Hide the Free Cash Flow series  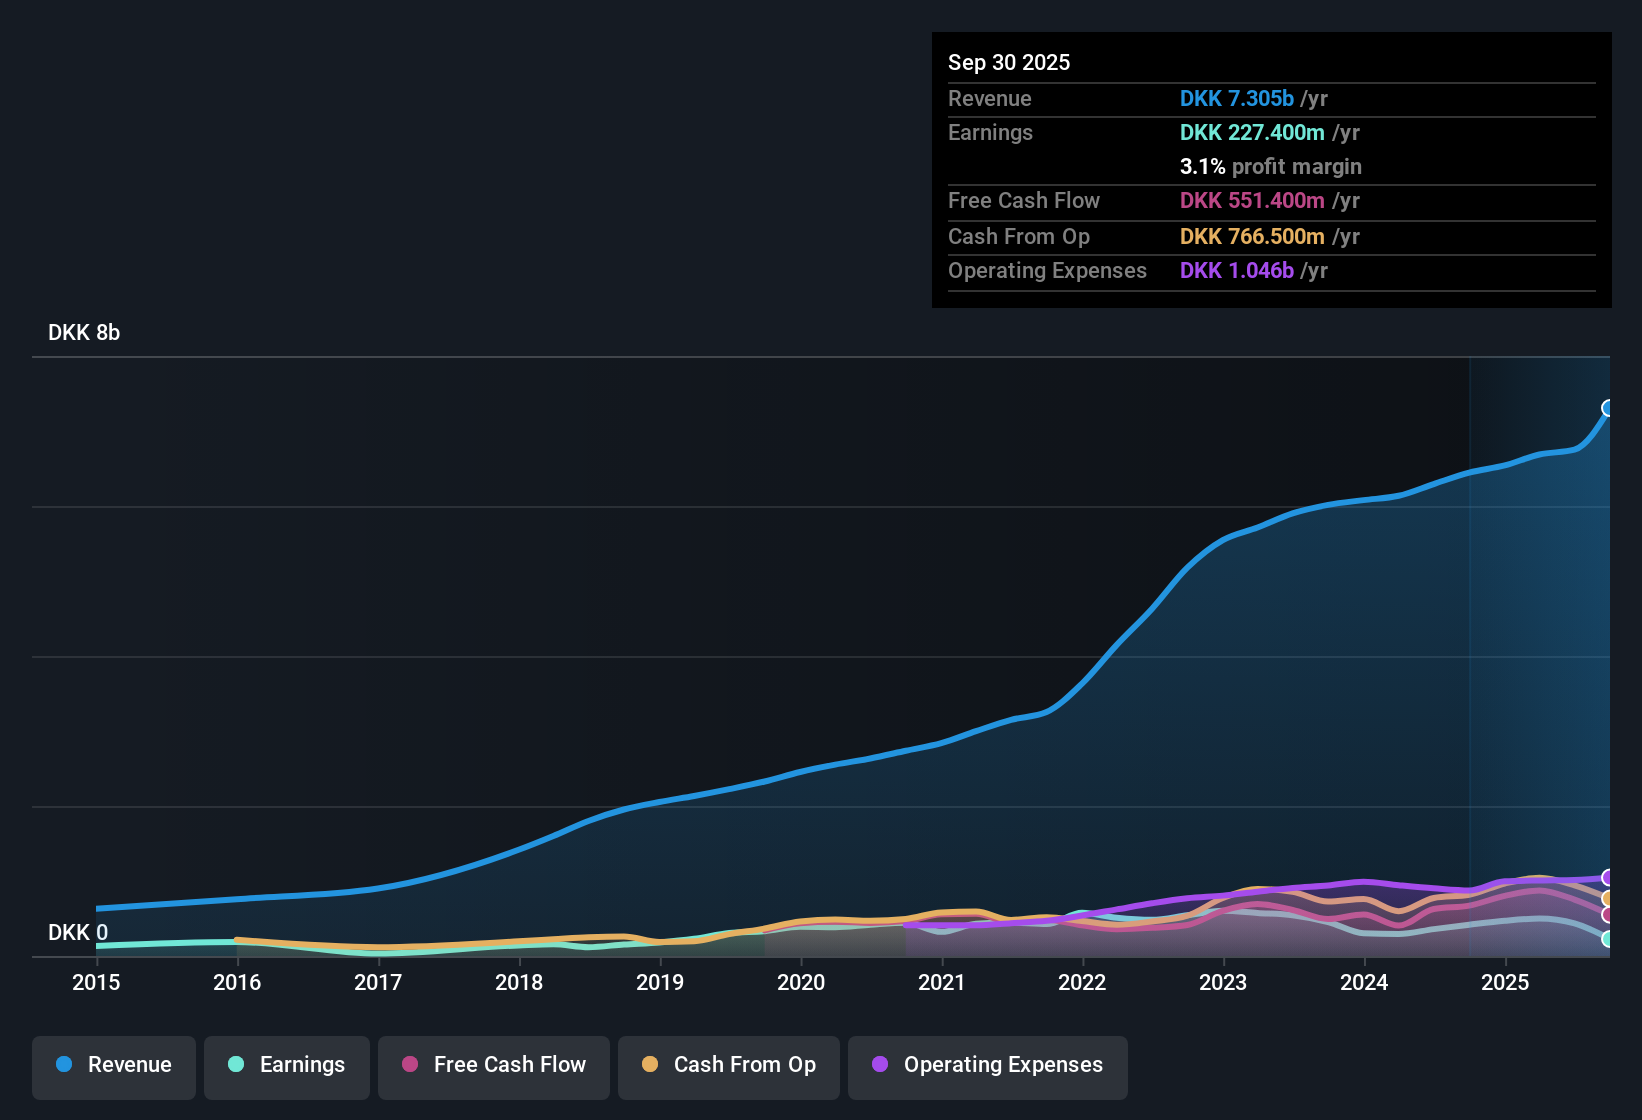(x=493, y=1067)
